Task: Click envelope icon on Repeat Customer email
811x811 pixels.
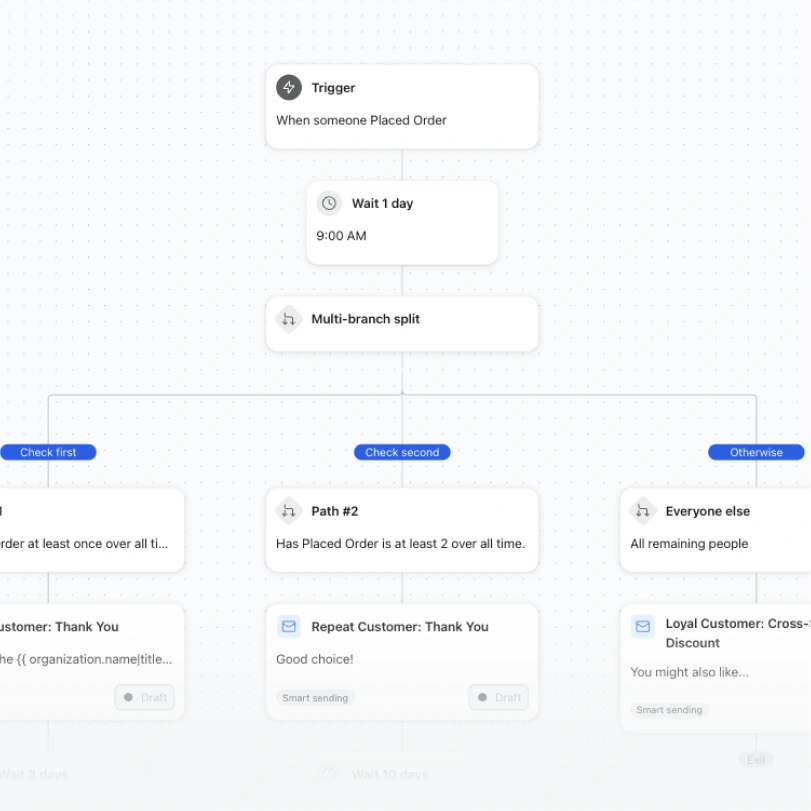Action: pyautogui.click(x=289, y=626)
